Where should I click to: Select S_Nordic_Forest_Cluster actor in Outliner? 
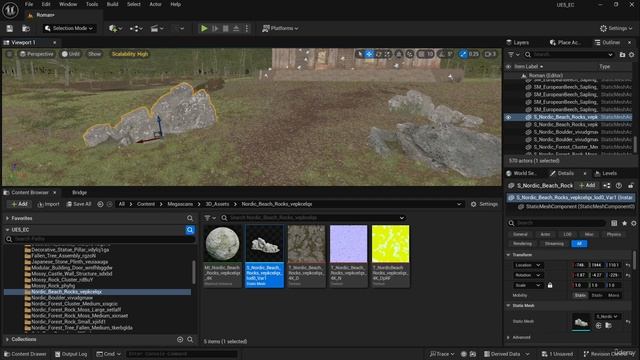coord(565,147)
